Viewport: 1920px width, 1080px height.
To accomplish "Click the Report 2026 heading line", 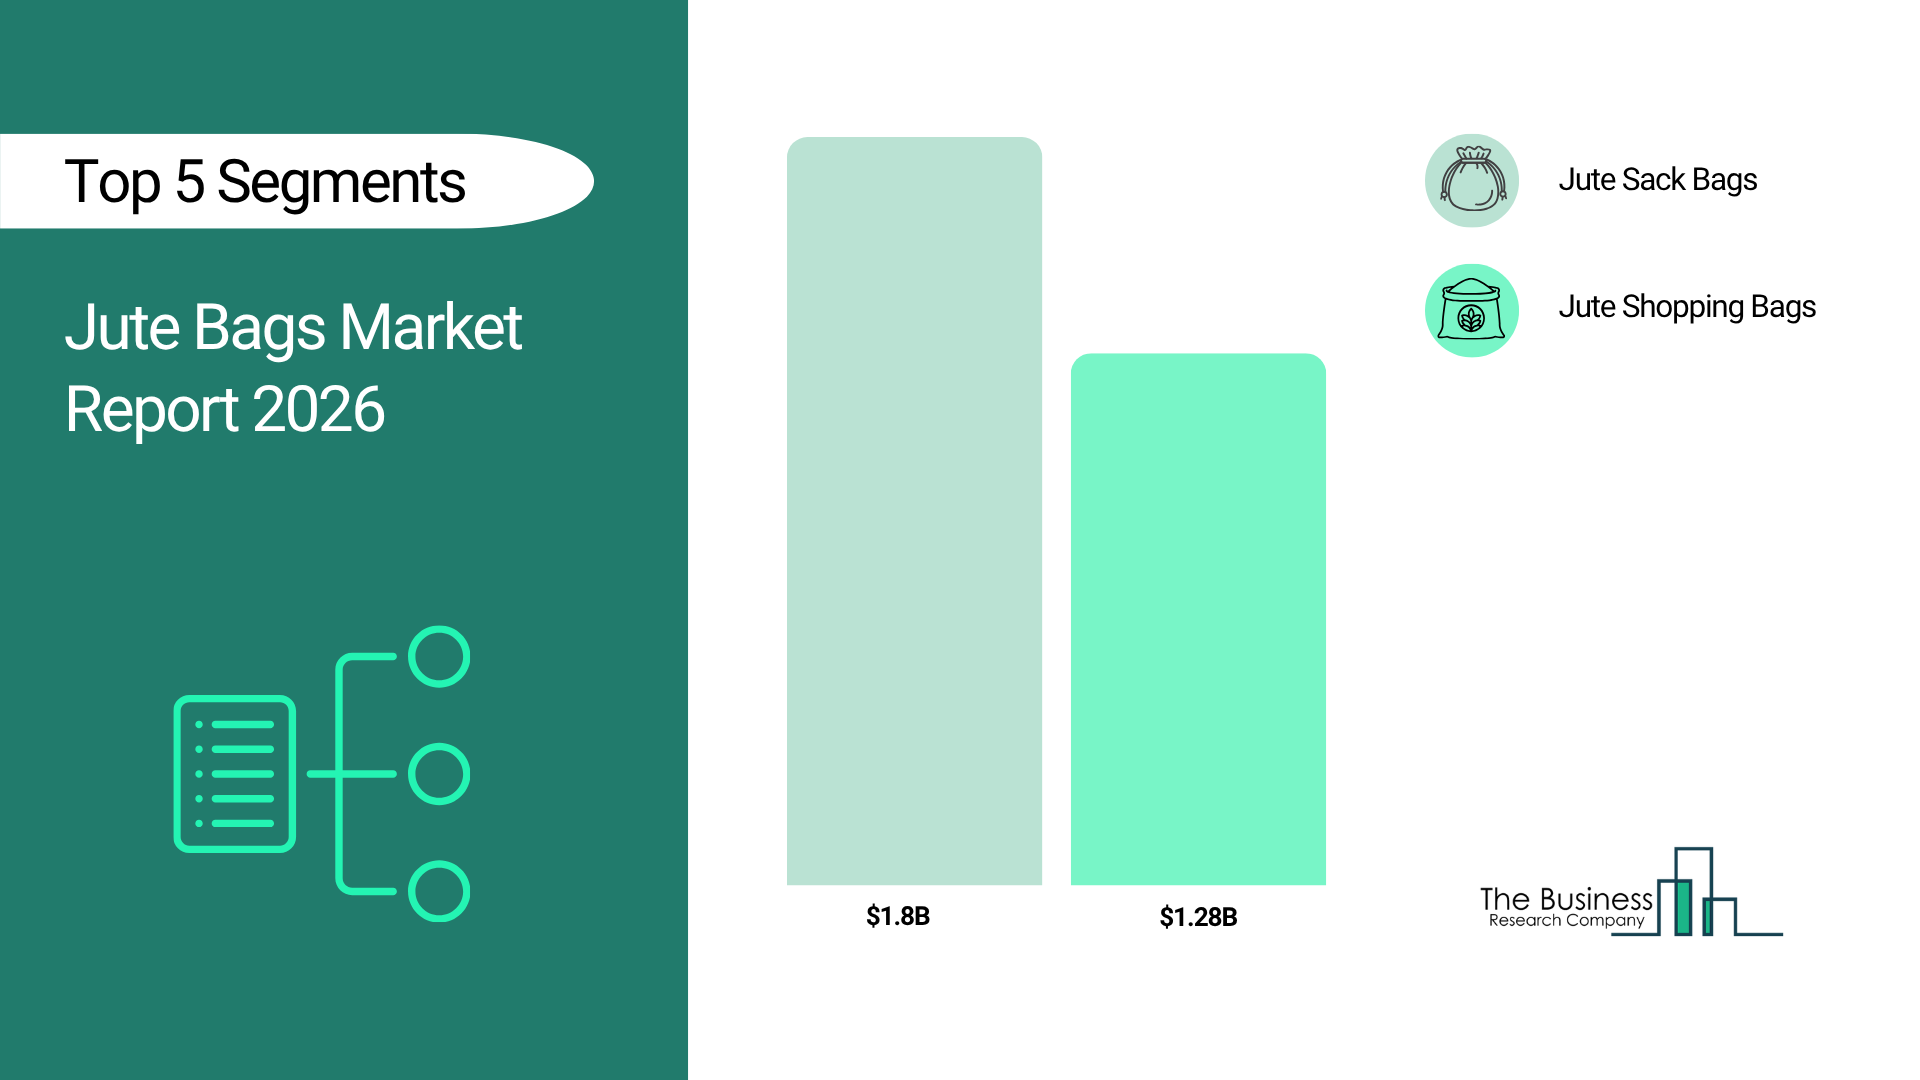I will 225,409.
